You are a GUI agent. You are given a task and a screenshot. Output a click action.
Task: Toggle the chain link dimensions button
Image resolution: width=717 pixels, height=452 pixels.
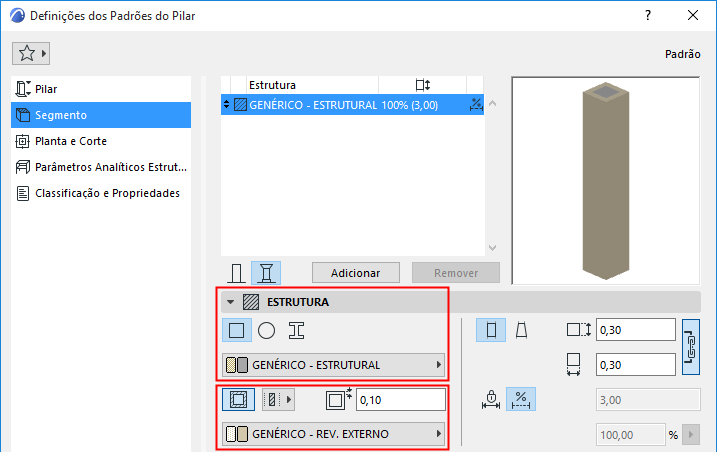coord(691,347)
